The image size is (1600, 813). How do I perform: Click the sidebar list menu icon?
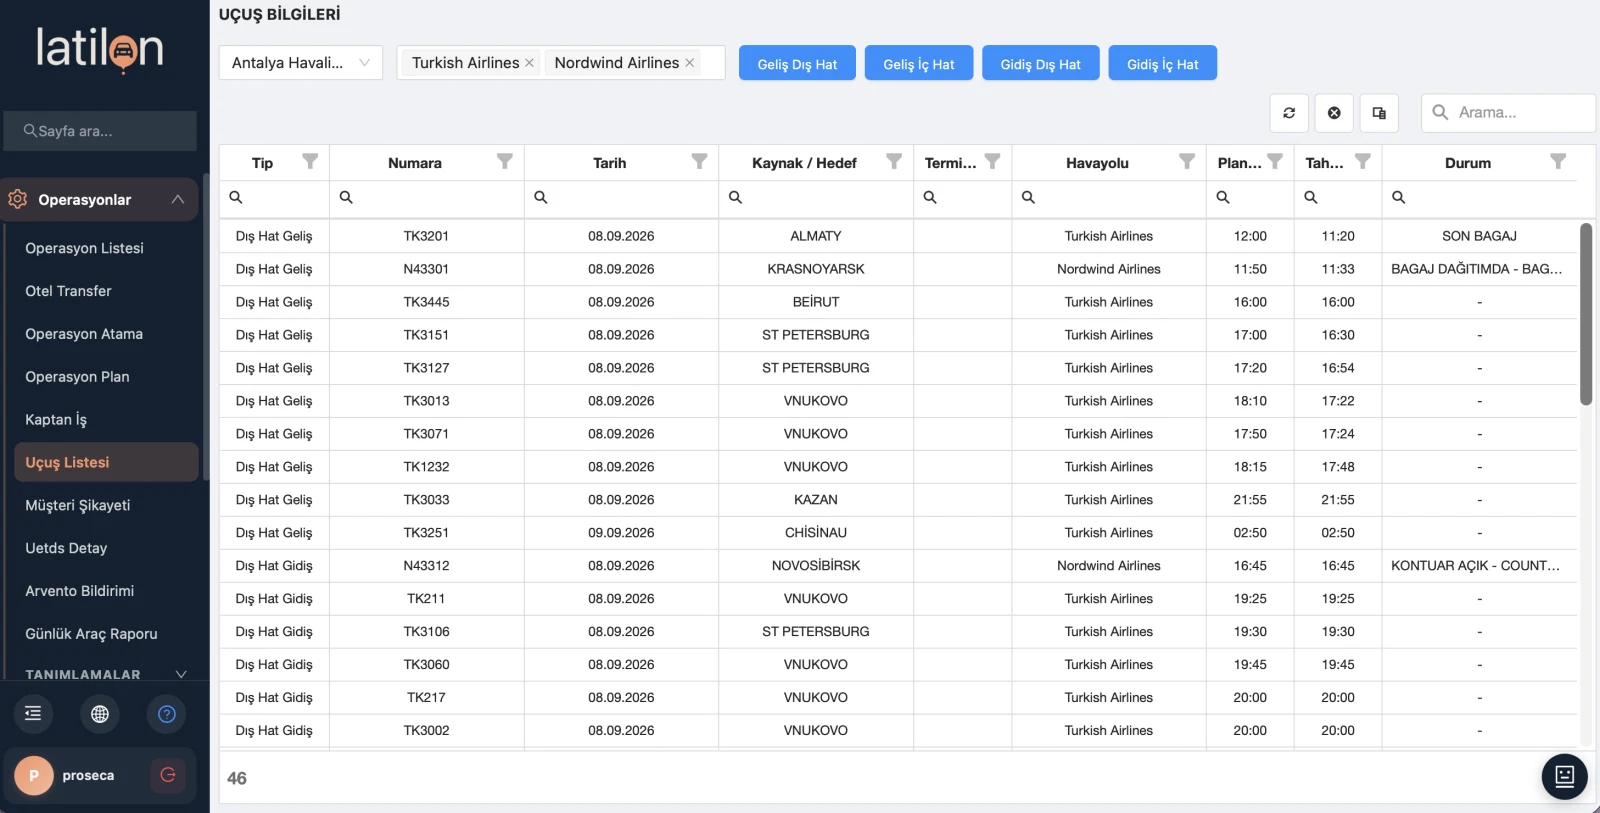click(33, 714)
